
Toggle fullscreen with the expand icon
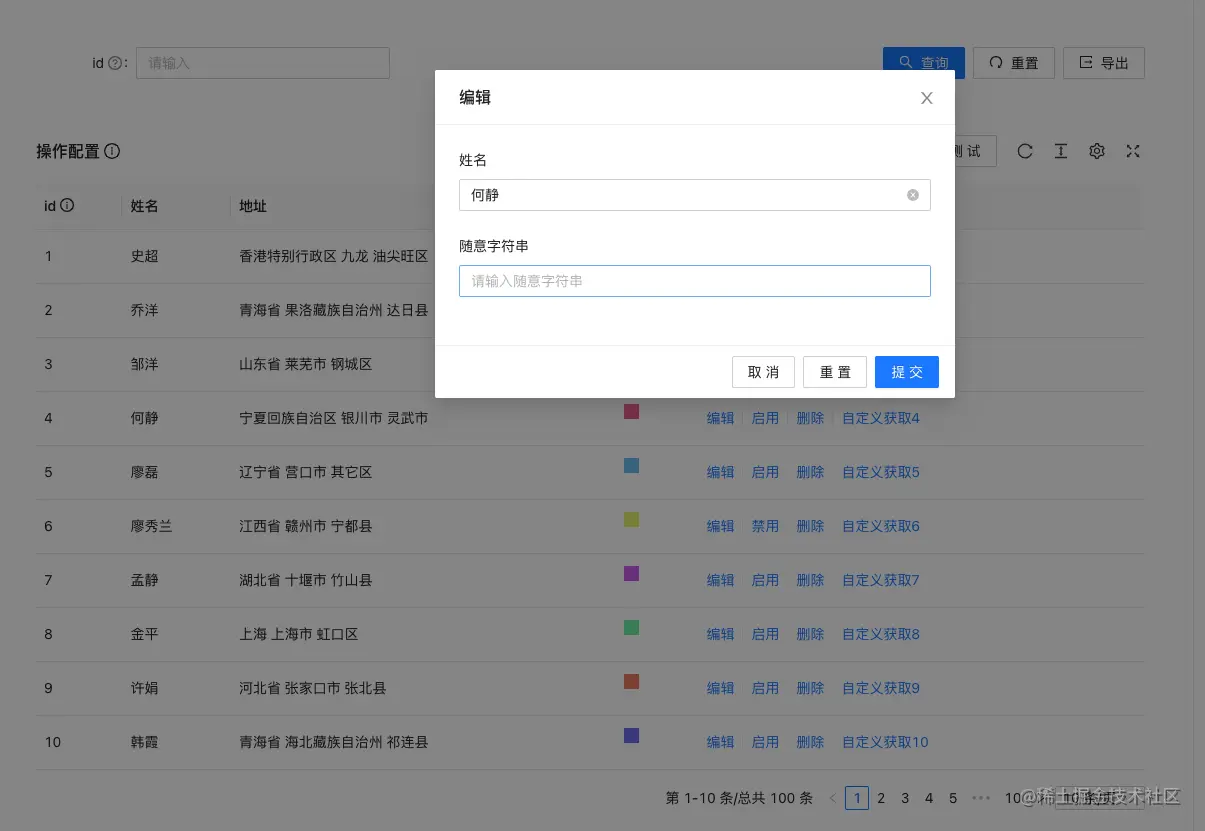click(x=1133, y=151)
